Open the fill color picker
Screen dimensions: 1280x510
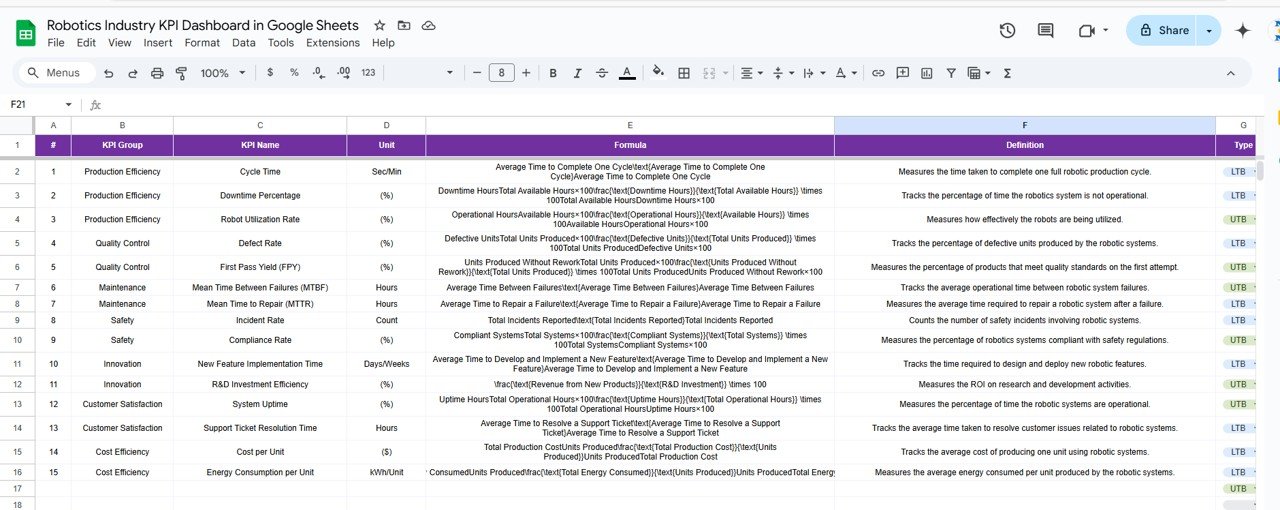(658, 73)
